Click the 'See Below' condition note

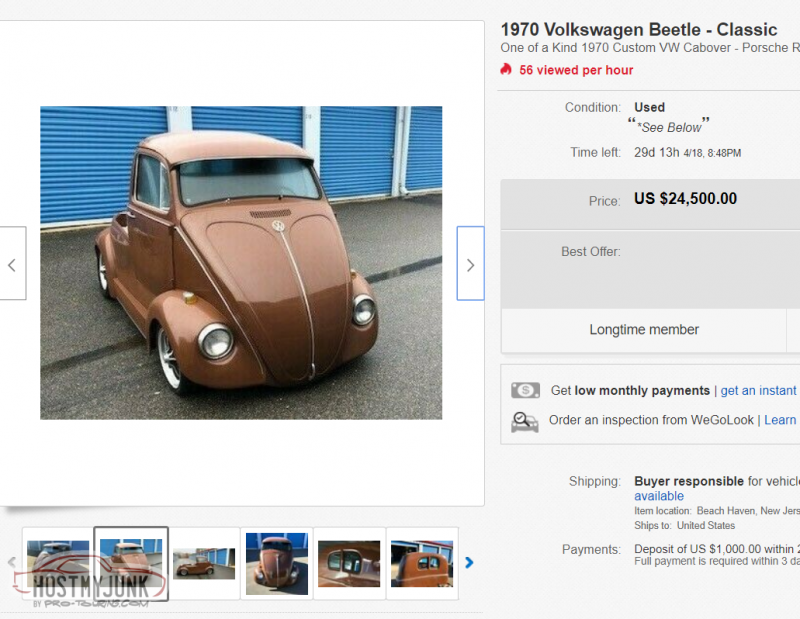(x=670, y=127)
